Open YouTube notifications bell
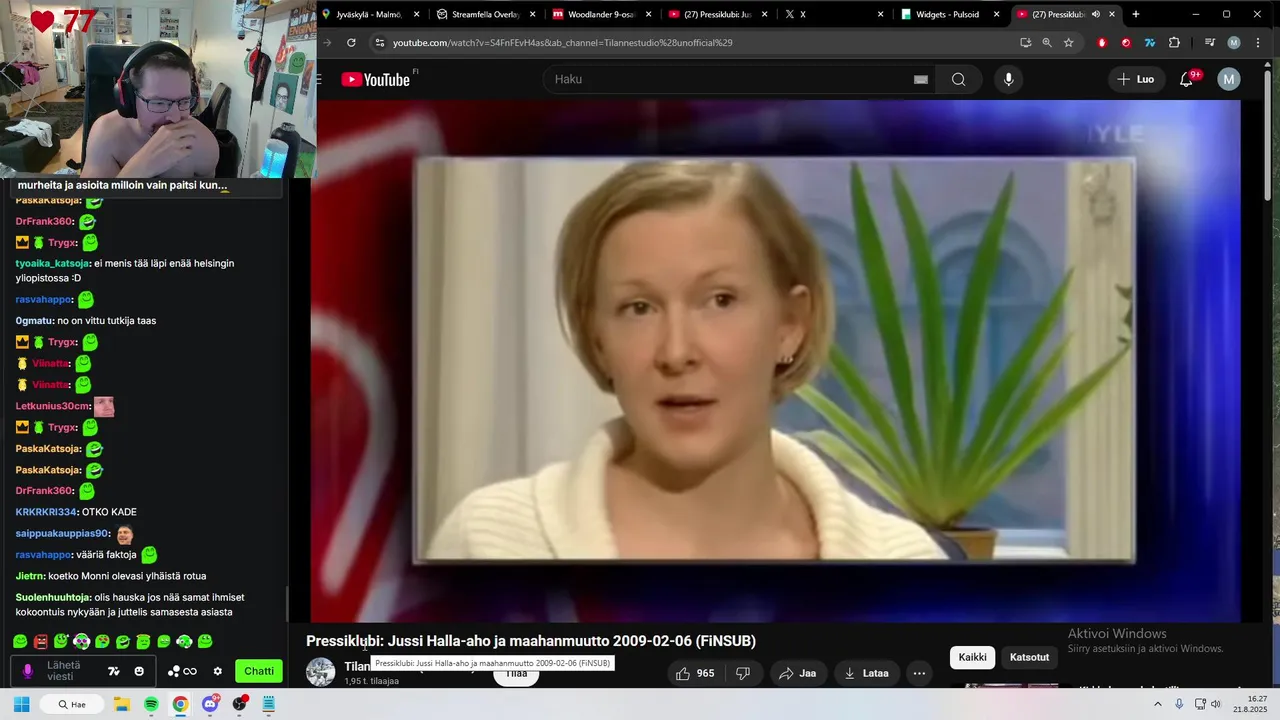The image size is (1280, 720). tap(1186, 79)
